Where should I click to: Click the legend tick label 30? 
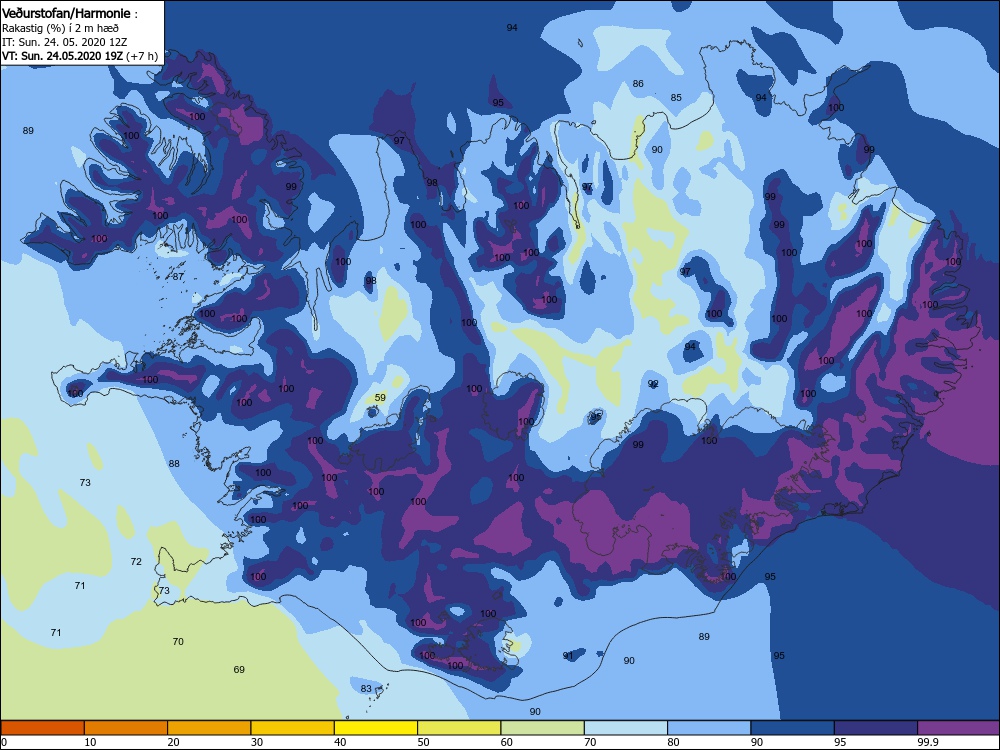click(x=257, y=742)
